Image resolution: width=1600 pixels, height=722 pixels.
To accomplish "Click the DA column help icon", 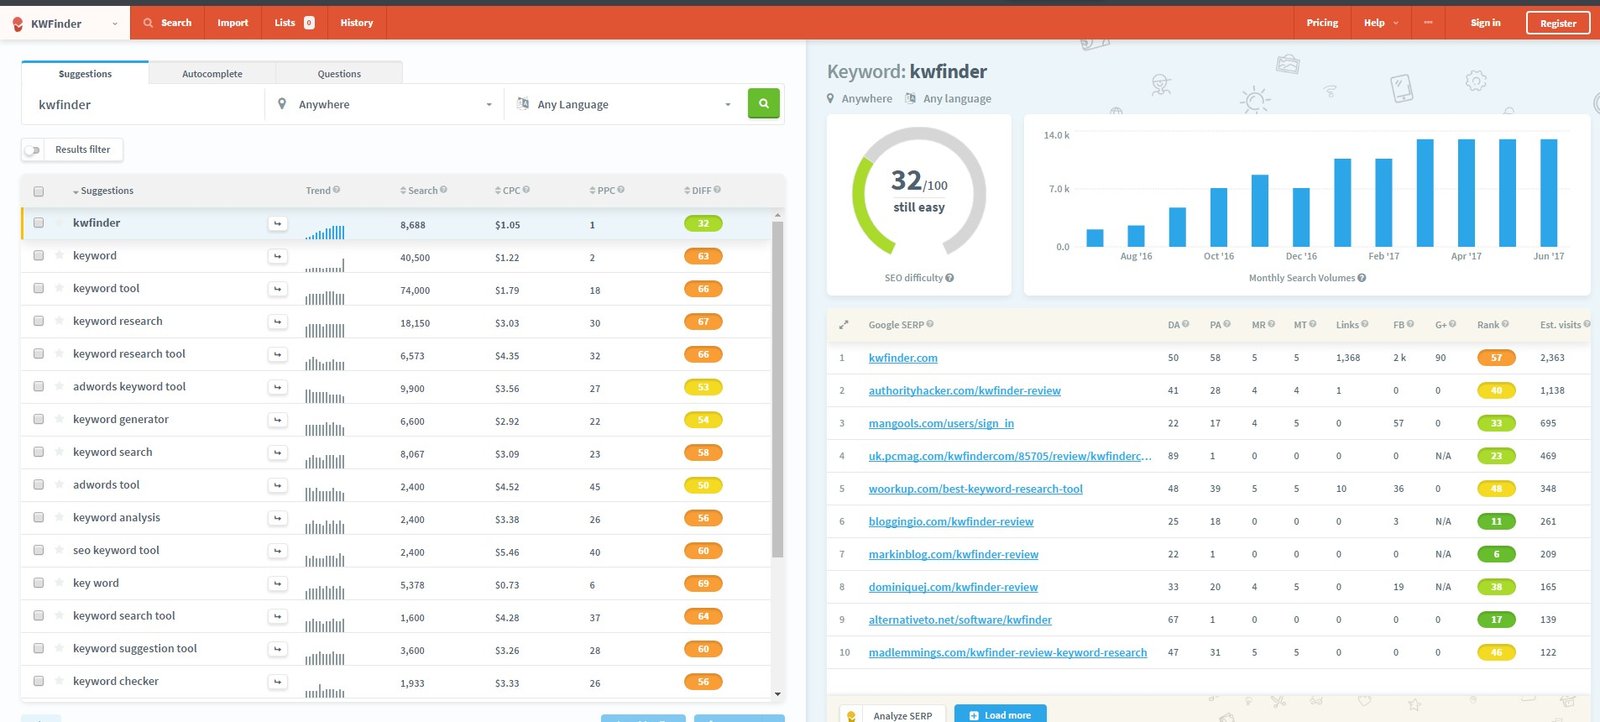I will 1186,324.
